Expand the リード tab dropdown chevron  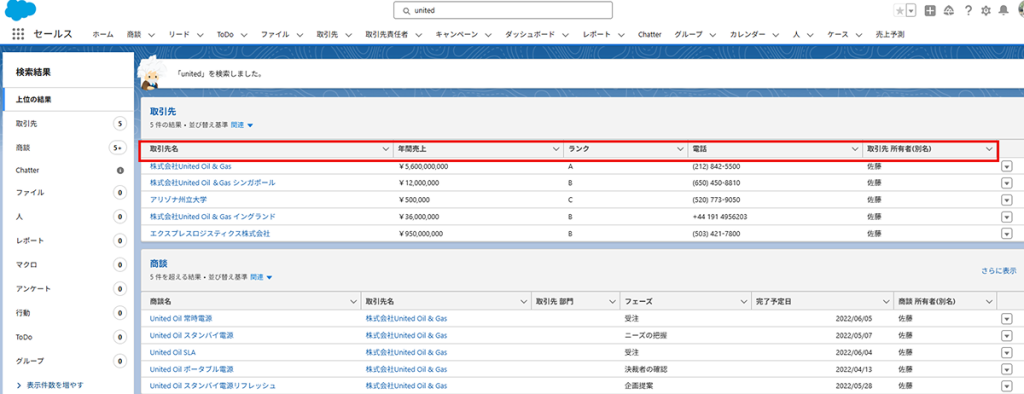point(200,35)
